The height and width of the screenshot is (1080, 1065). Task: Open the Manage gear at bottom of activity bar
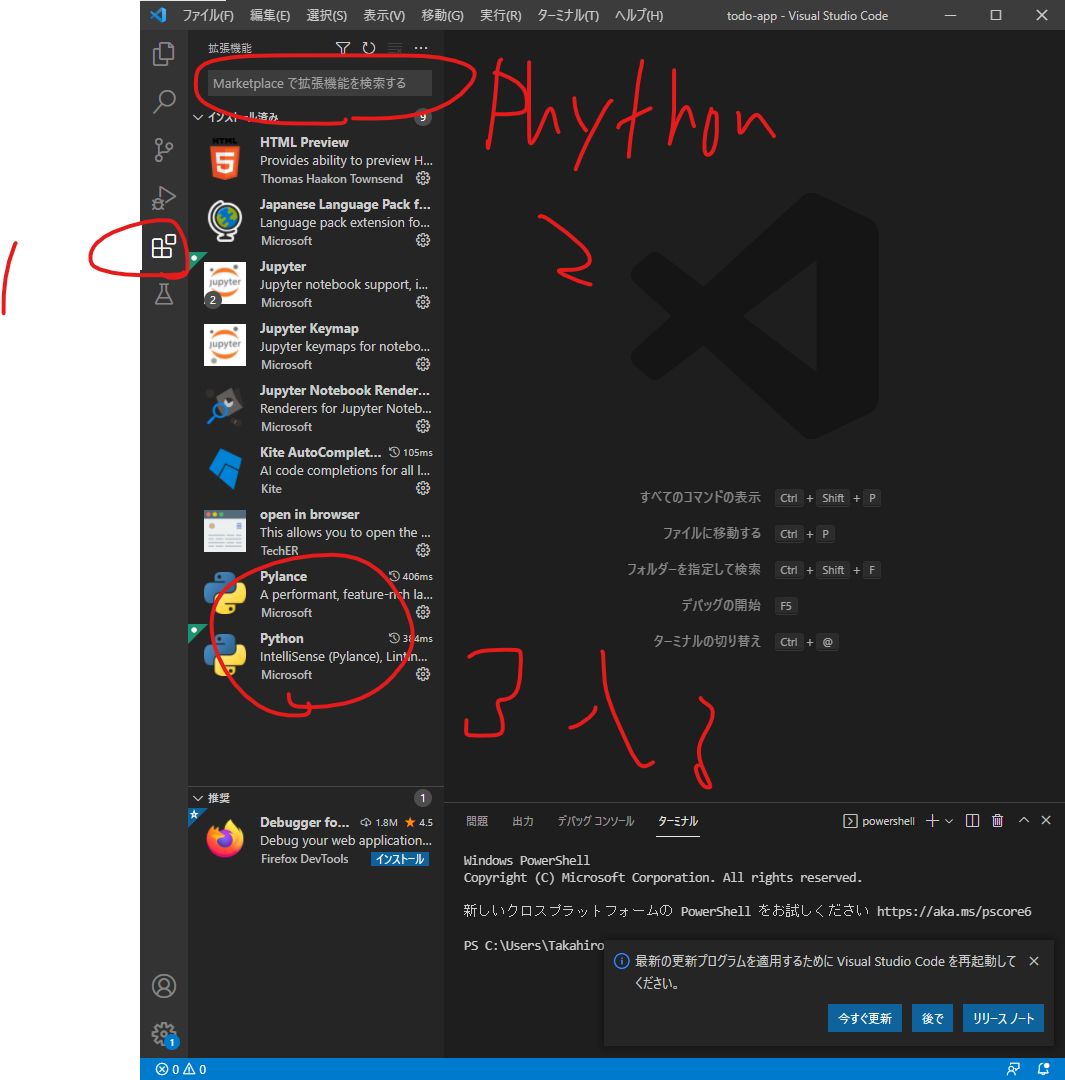[x=163, y=1034]
